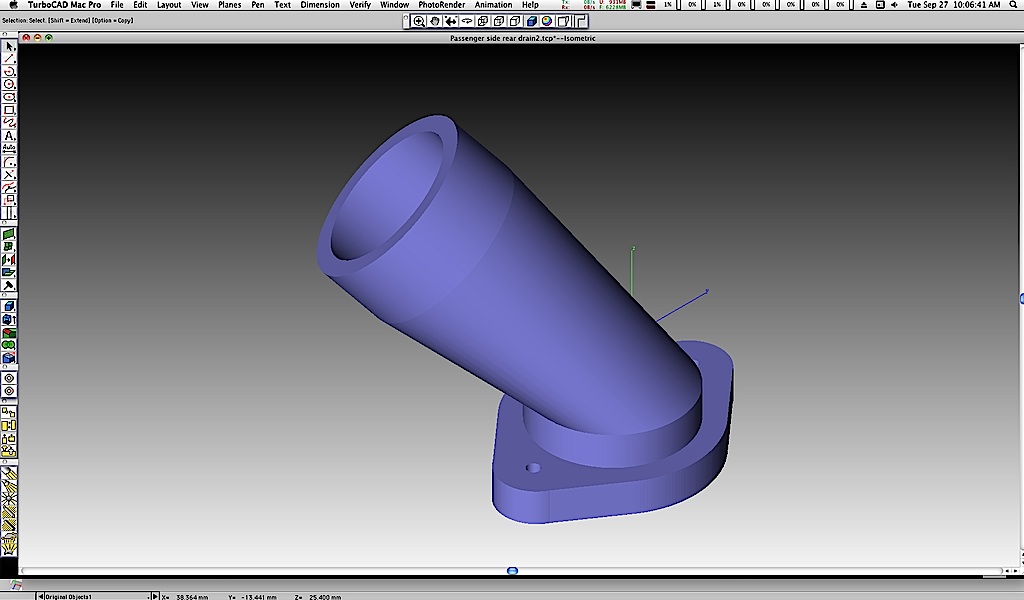Select the arrow selection tool
Screen dimensions: 1024x600
click(x=9, y=46)
